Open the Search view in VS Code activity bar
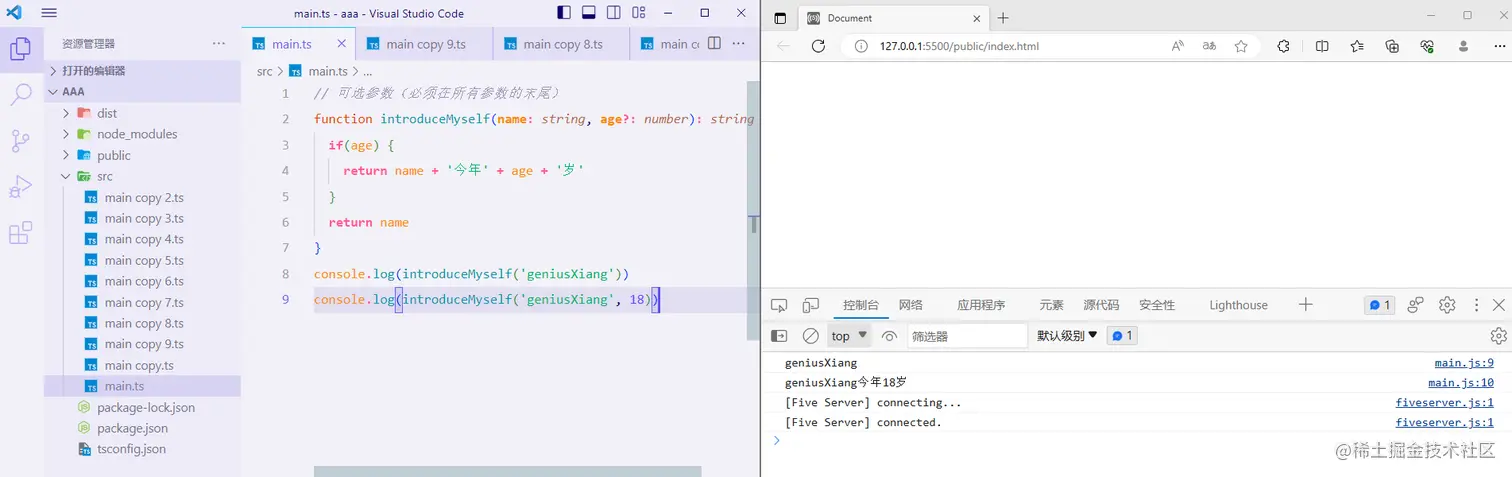The height and width of the screenshot is (477, 1512). pyautogui.click(x=20, y=95)
